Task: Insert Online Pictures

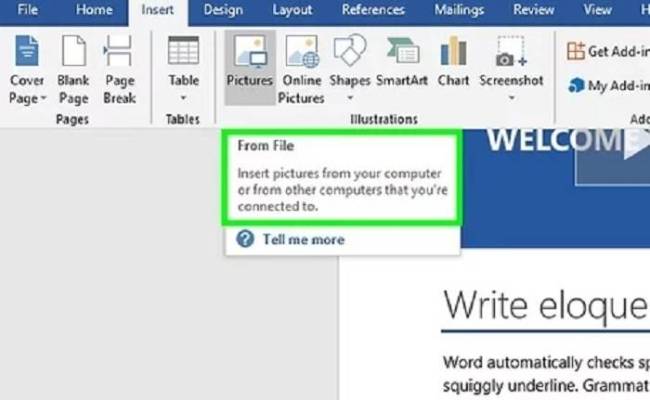Action: point(301,69)
